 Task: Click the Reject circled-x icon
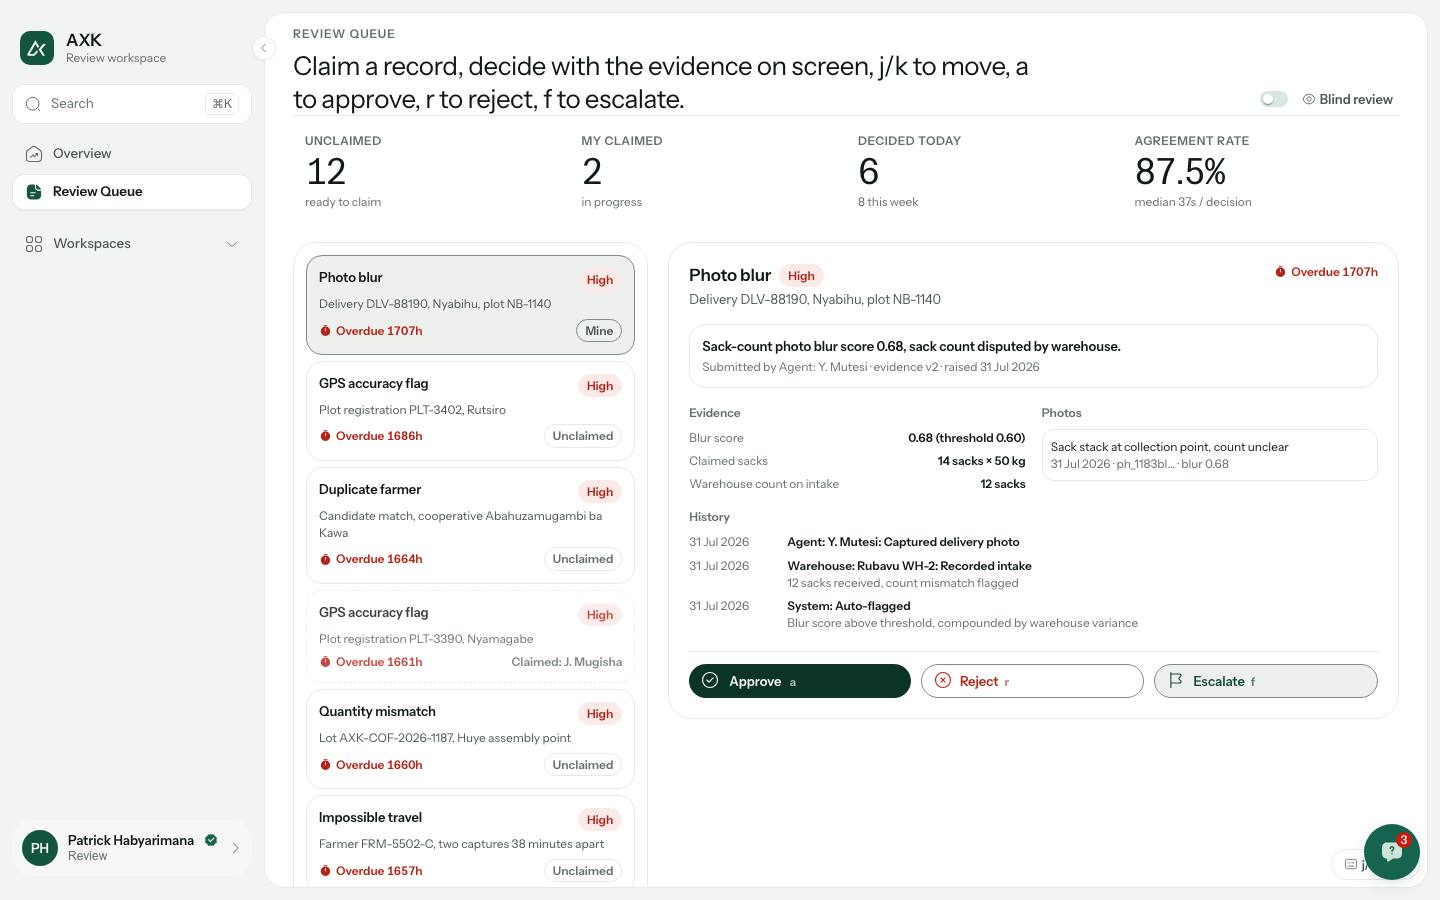pyautogui.click(x=943, y=680)
